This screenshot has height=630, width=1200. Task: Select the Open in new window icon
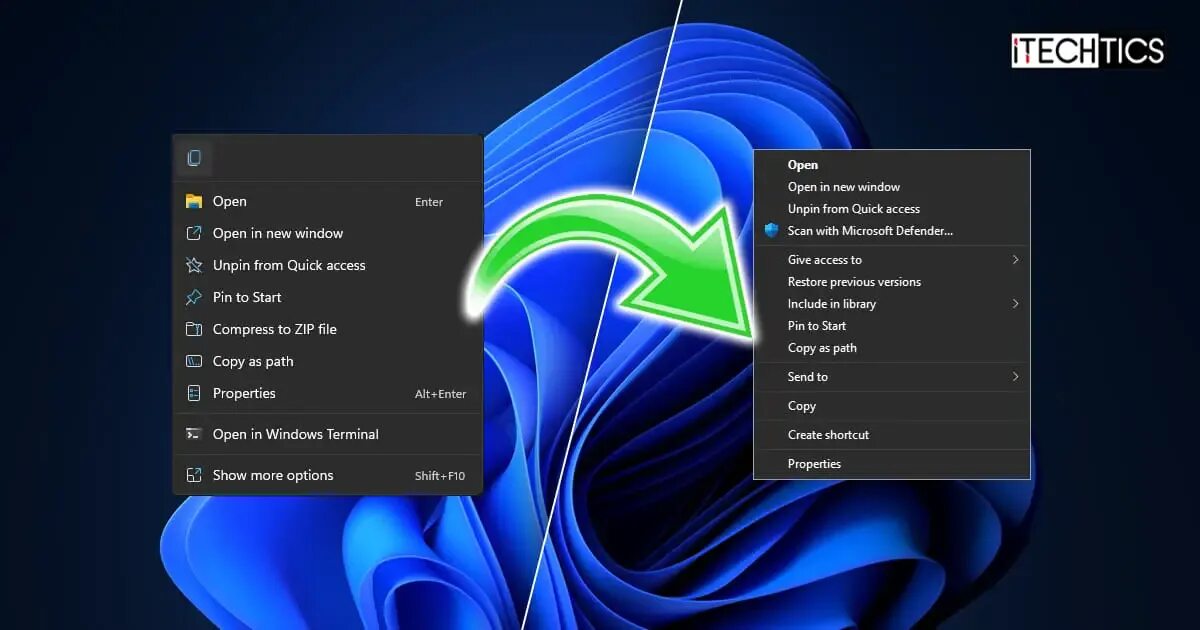194,233
